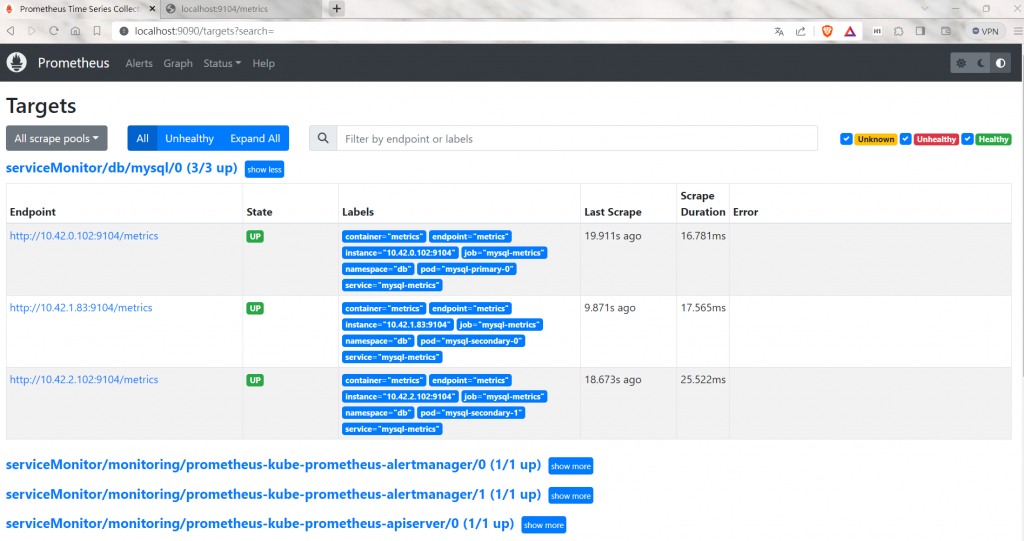Switch to light theme contrast icon

(x=1000, y=63)
